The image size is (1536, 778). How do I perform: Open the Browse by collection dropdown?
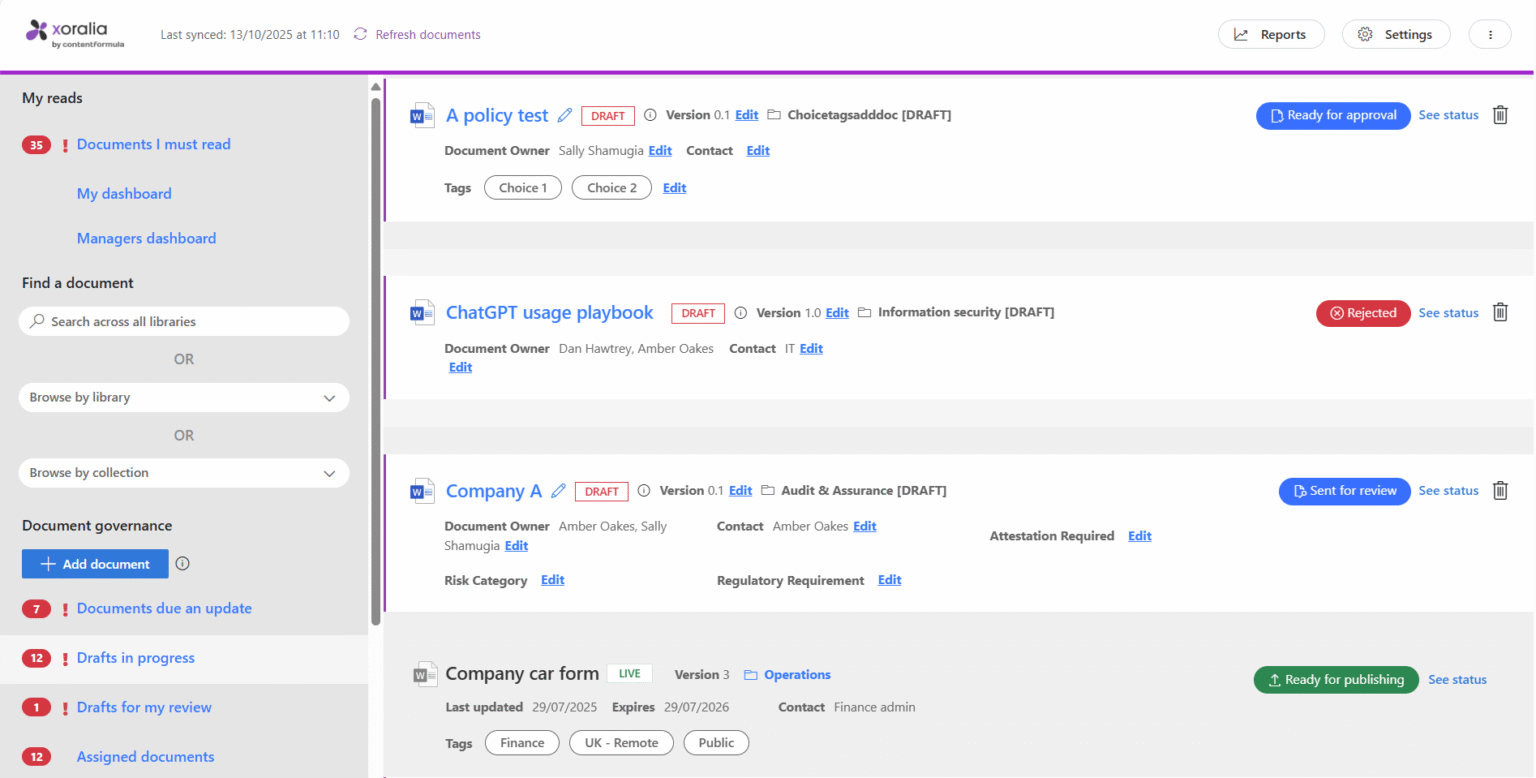[x=184, y=473]
